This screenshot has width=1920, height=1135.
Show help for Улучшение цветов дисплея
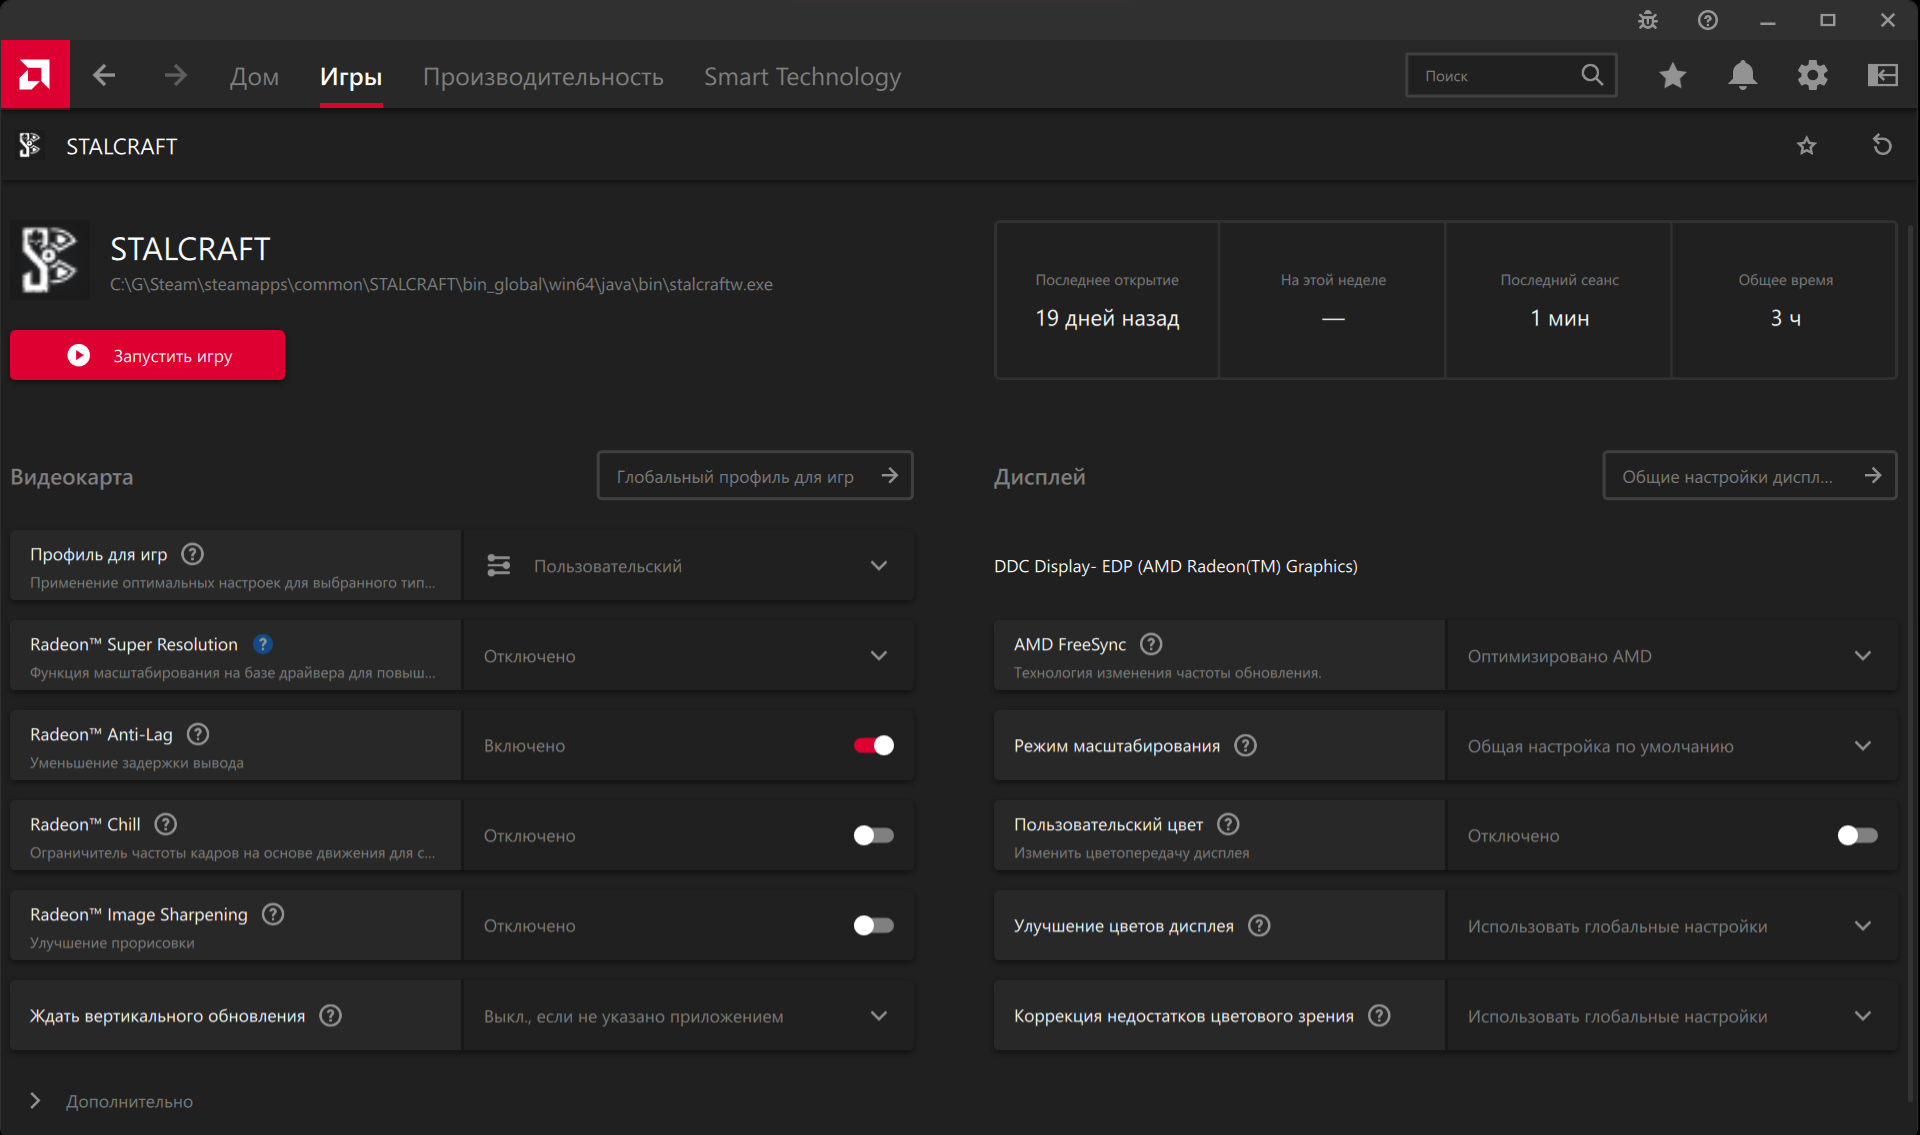[1260, 926]
